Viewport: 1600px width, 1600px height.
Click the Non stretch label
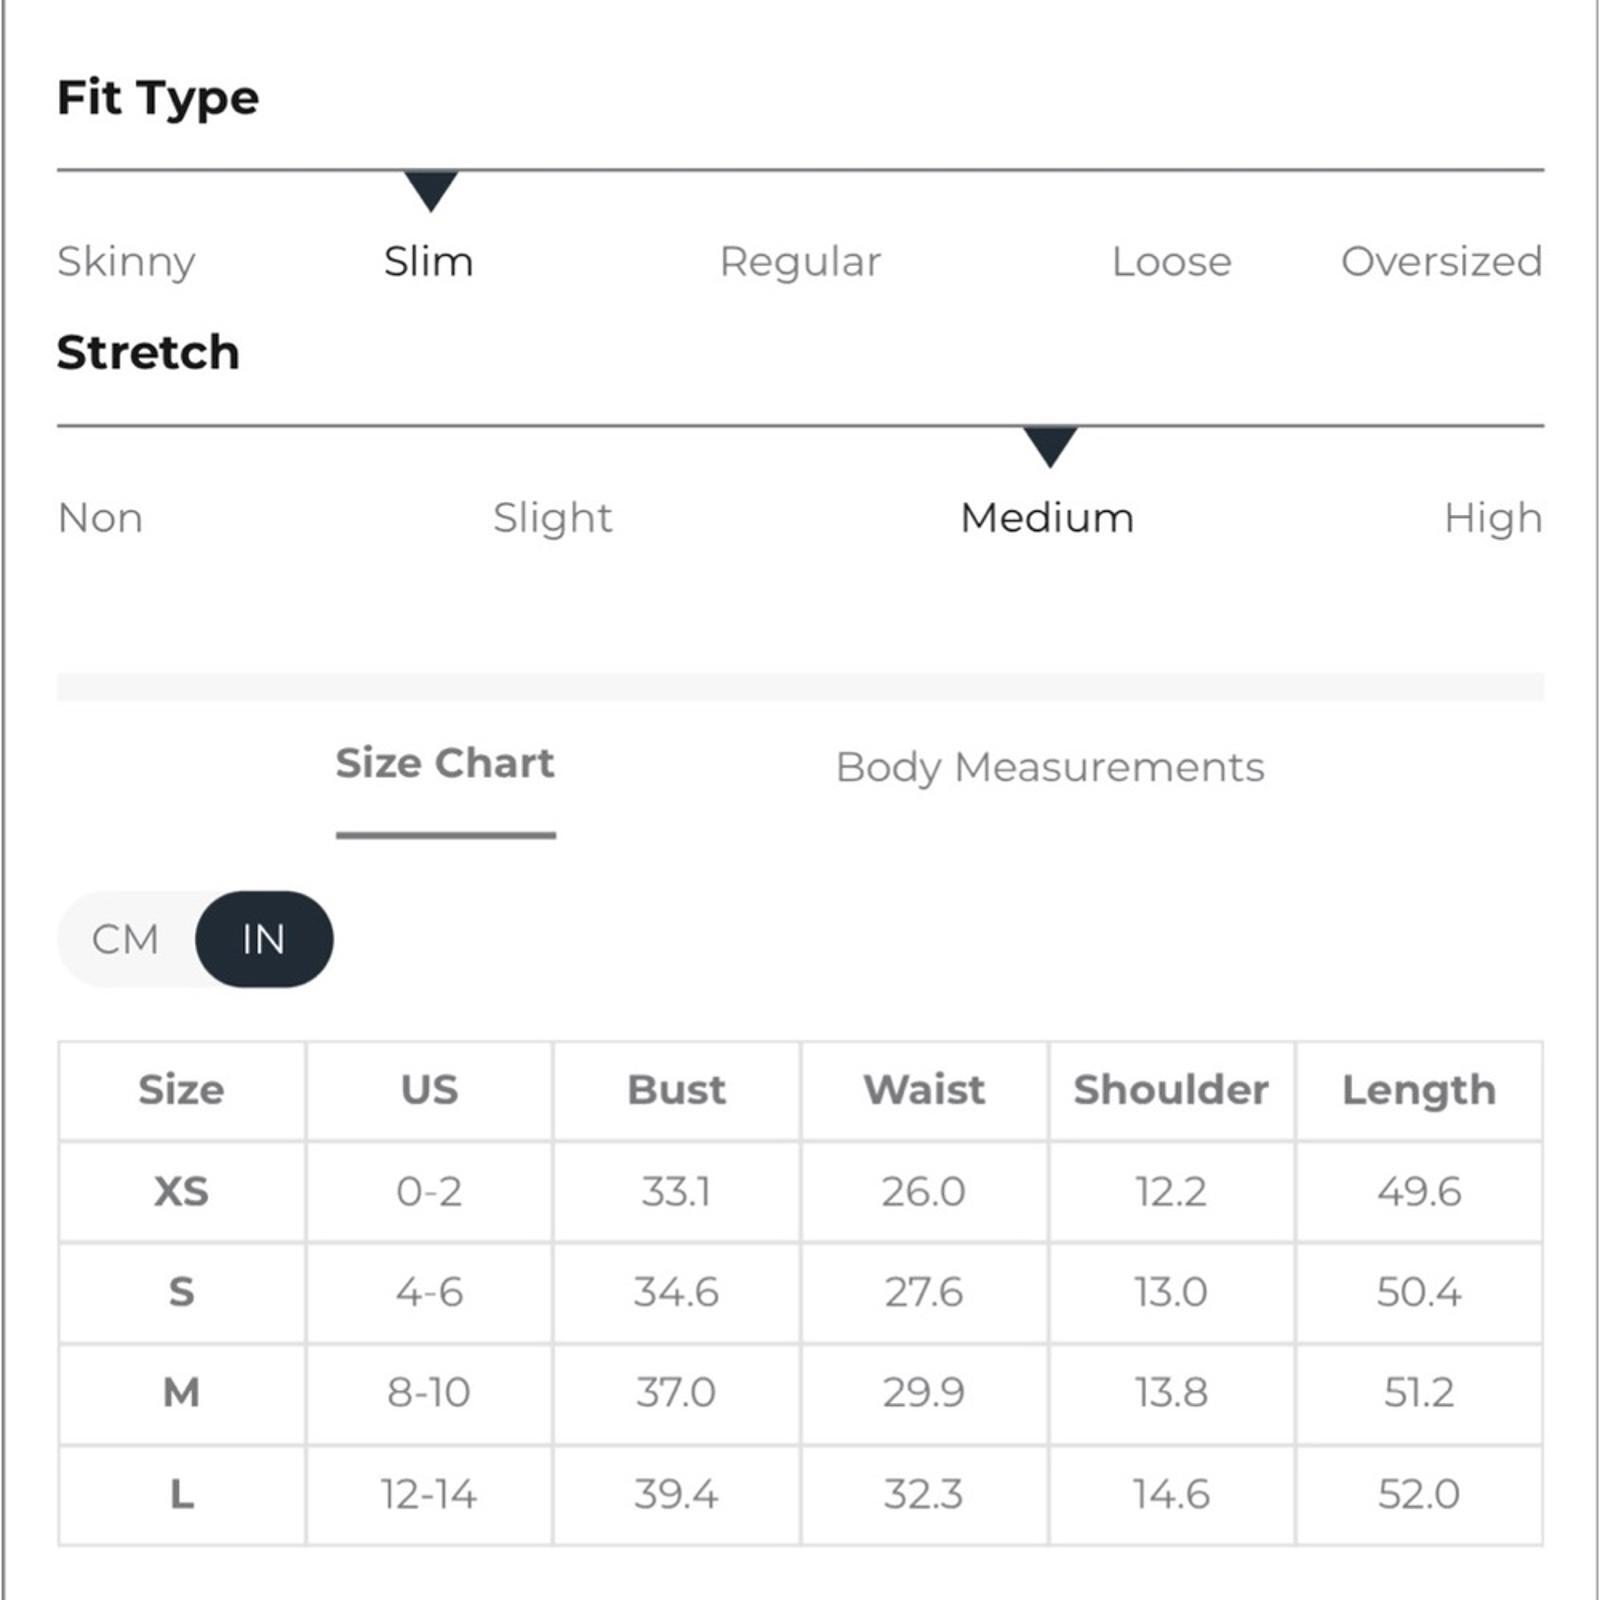tap(101, 518)
